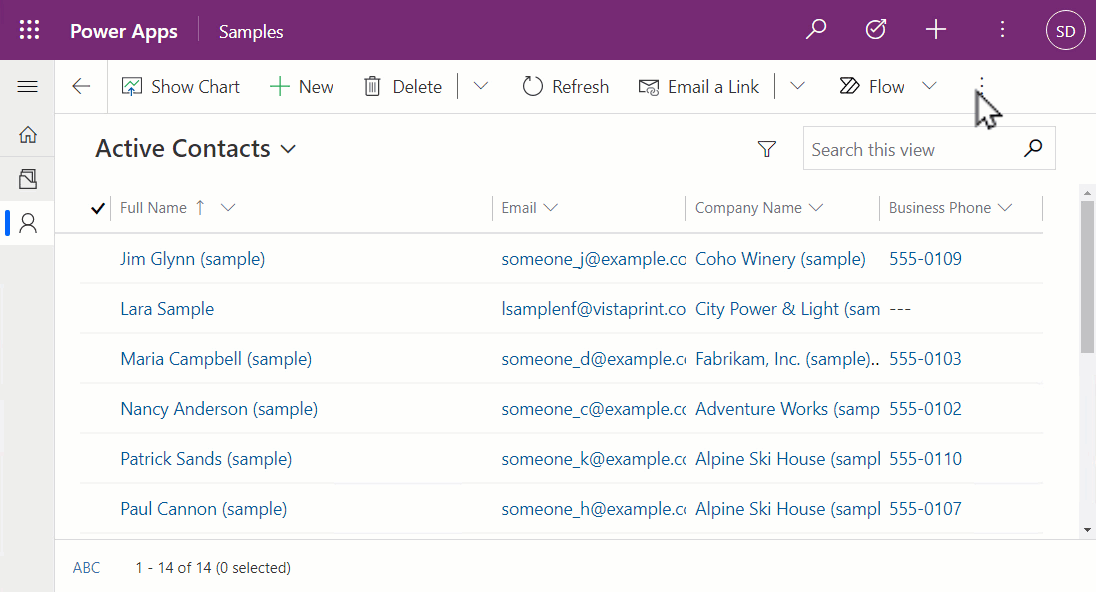This screenshot has height=592, width=1096.
Task: Refresh the contacts list
Action: (565, 87)
